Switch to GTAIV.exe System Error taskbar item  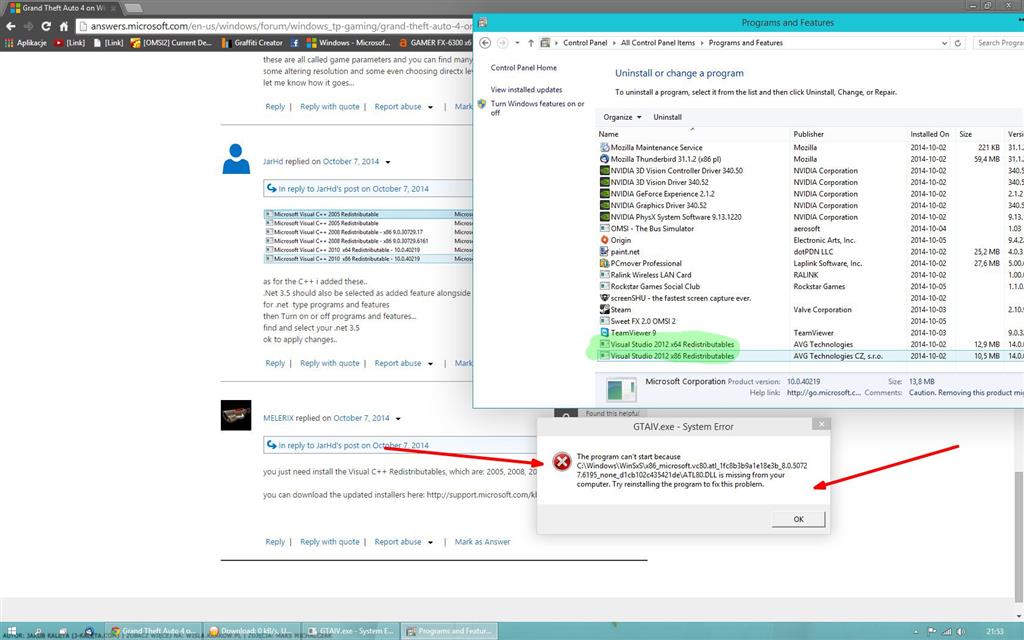pos(351,631)
